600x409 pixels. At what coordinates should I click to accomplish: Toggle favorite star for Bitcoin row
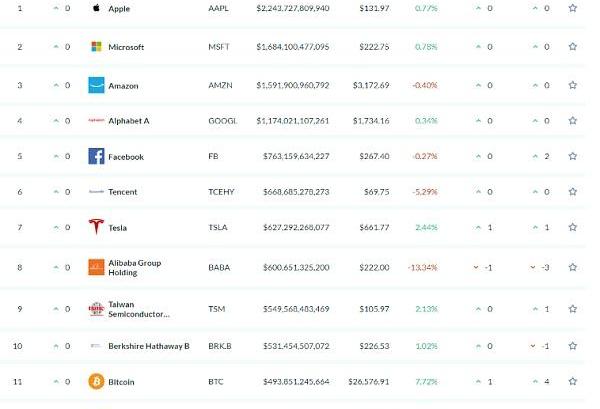573,382
